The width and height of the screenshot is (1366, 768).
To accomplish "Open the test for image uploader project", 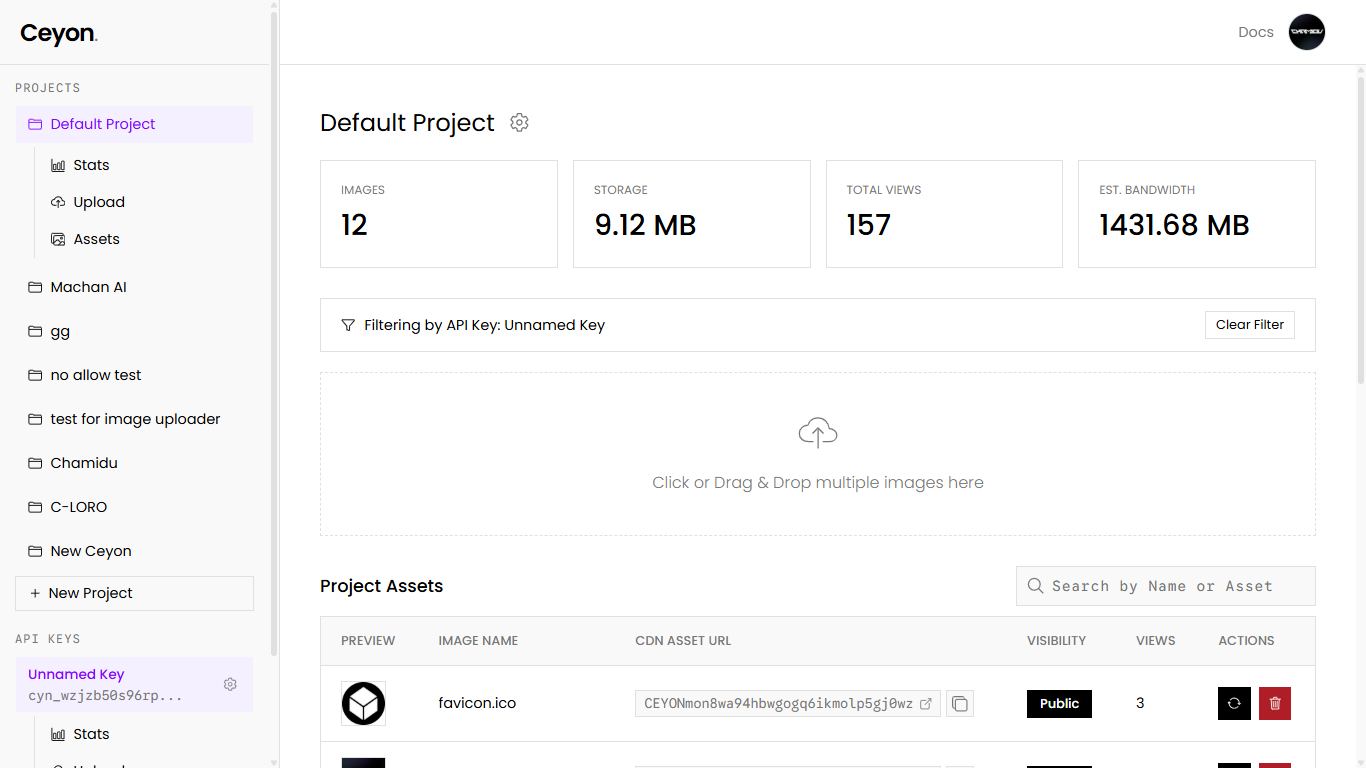I will point(134,419).
